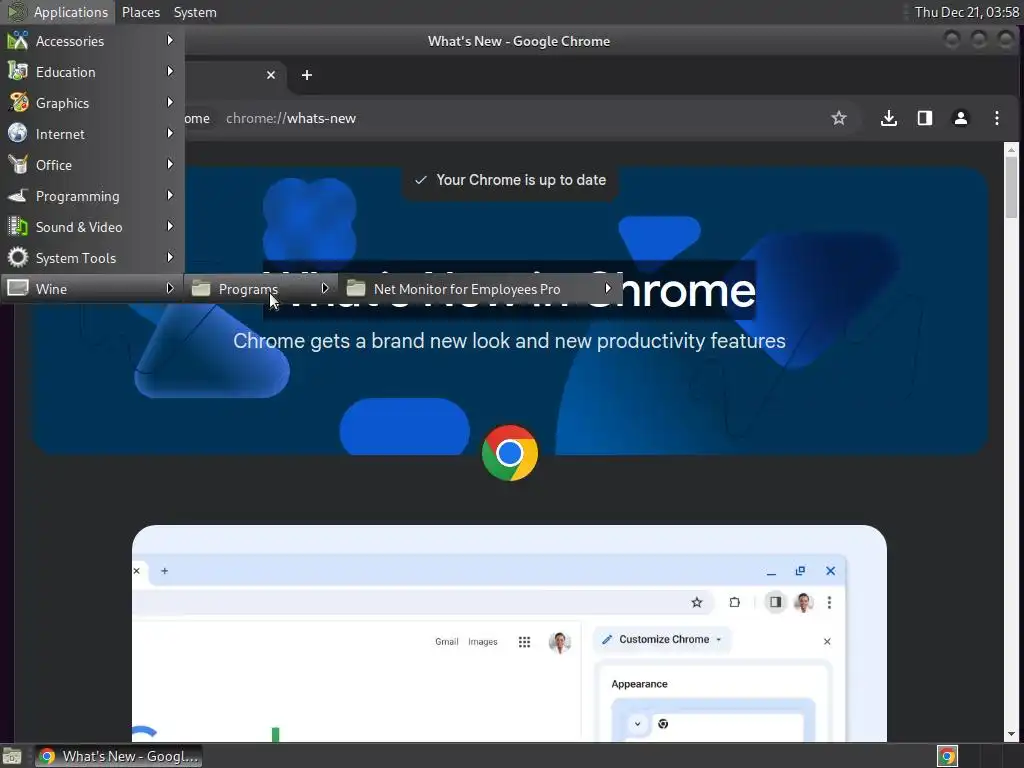Open the Internet menu category

point(92,134)
